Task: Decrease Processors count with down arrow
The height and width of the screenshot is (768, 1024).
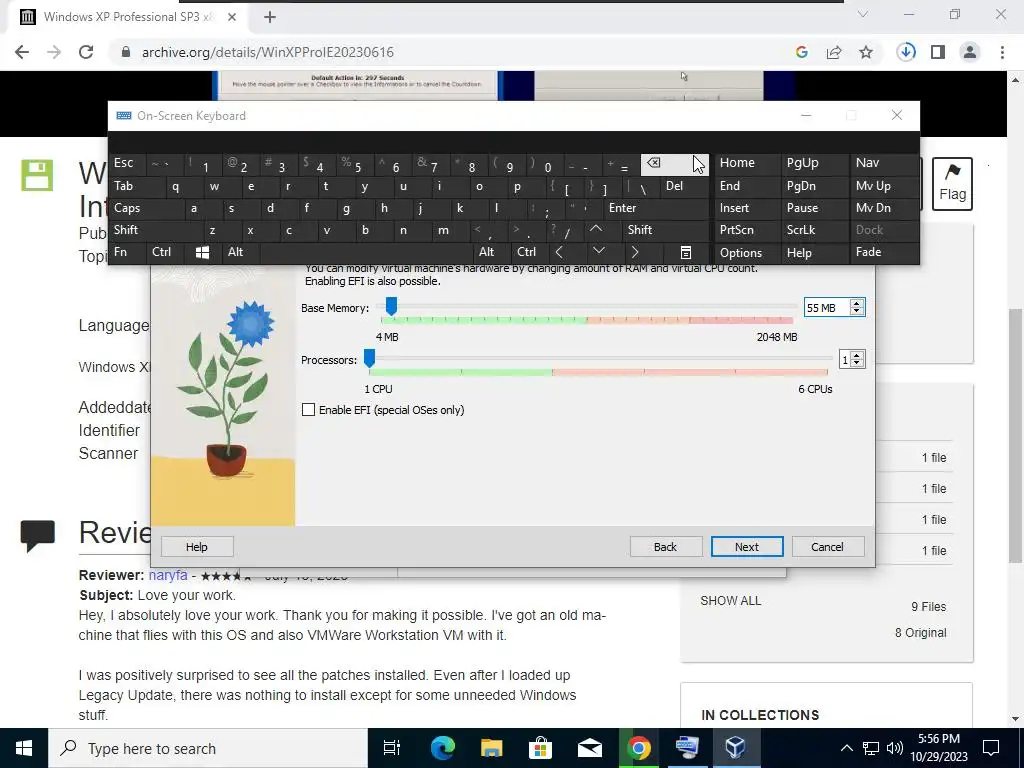Action: (x=857, y=363)
